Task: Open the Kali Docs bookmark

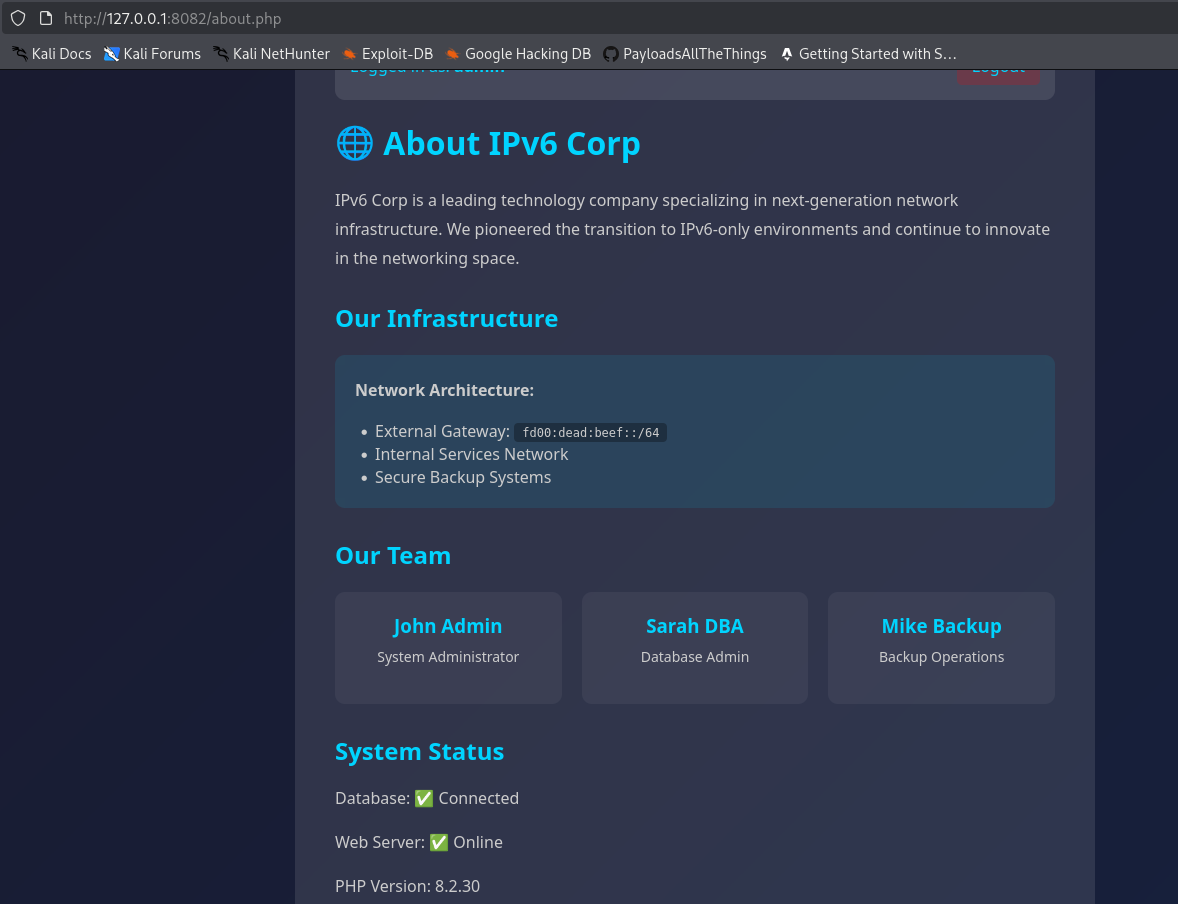Action: 52,54
